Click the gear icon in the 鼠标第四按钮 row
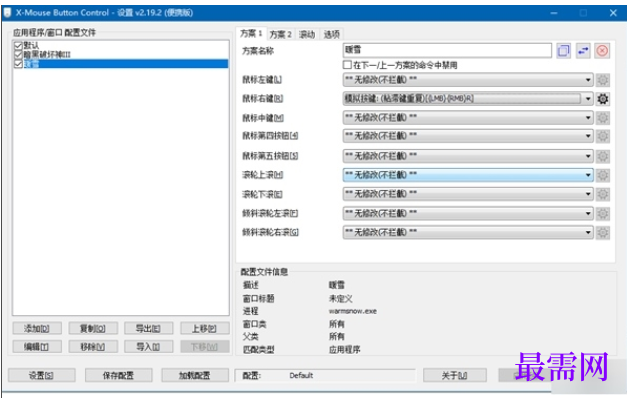This screenshot has width=627, height=398. coord(603,136)
